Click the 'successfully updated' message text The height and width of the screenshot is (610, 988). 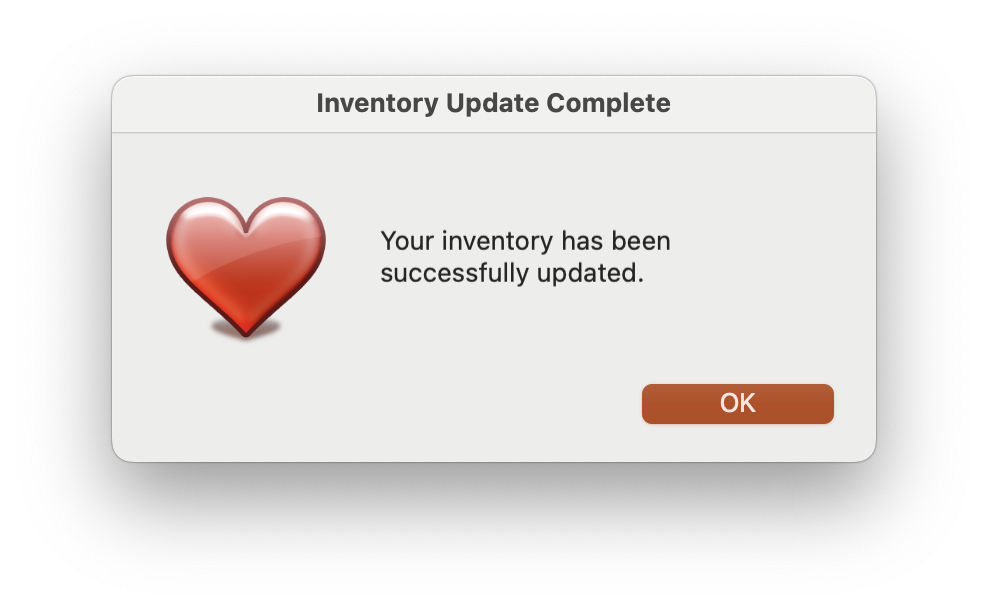512,273
